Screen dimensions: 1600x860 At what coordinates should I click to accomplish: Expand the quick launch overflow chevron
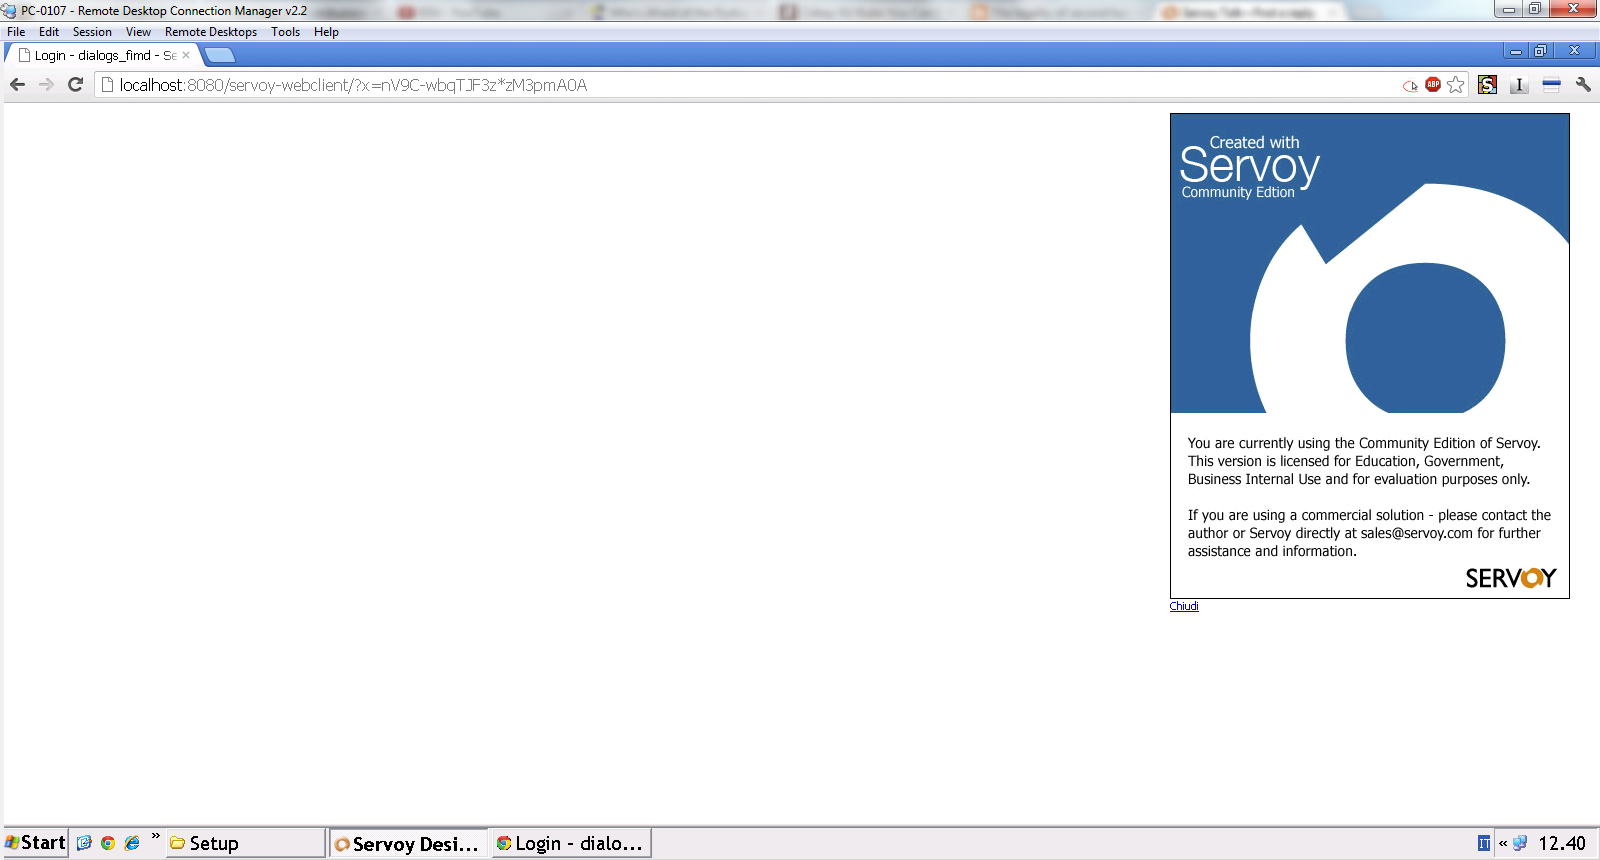tap(155, 835)
